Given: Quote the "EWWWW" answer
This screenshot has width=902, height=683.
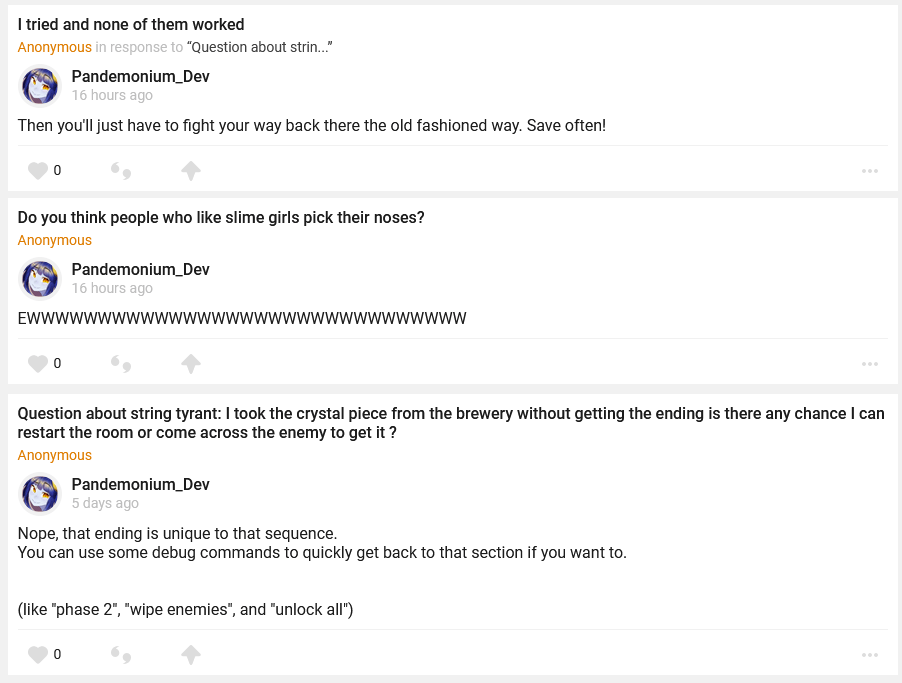Looking at the screenshot, I should [121, 364].
